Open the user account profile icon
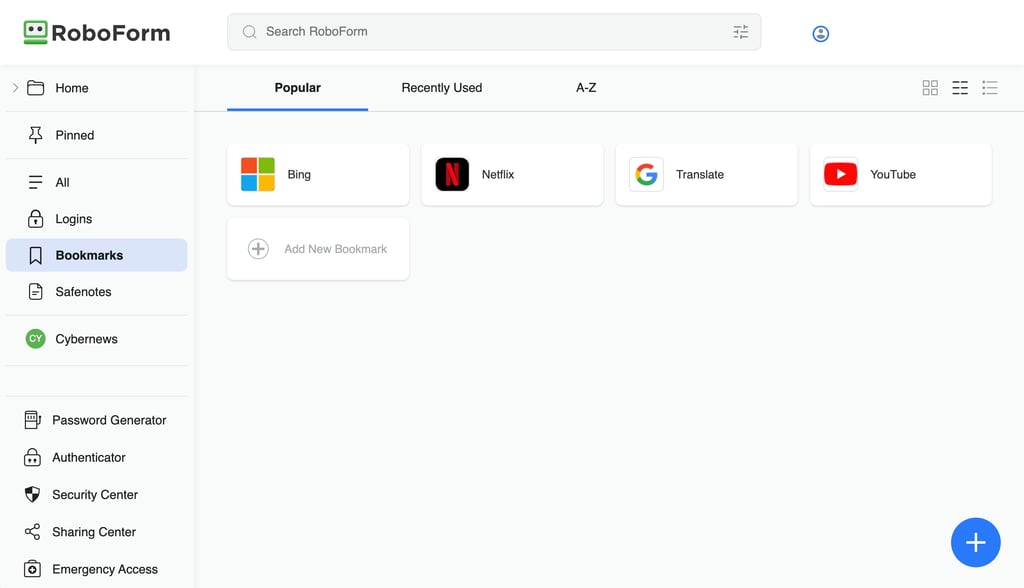Image resolution: width=1024 pixels, height=588 pixels. pyautogui.click(x=821, y=33)
